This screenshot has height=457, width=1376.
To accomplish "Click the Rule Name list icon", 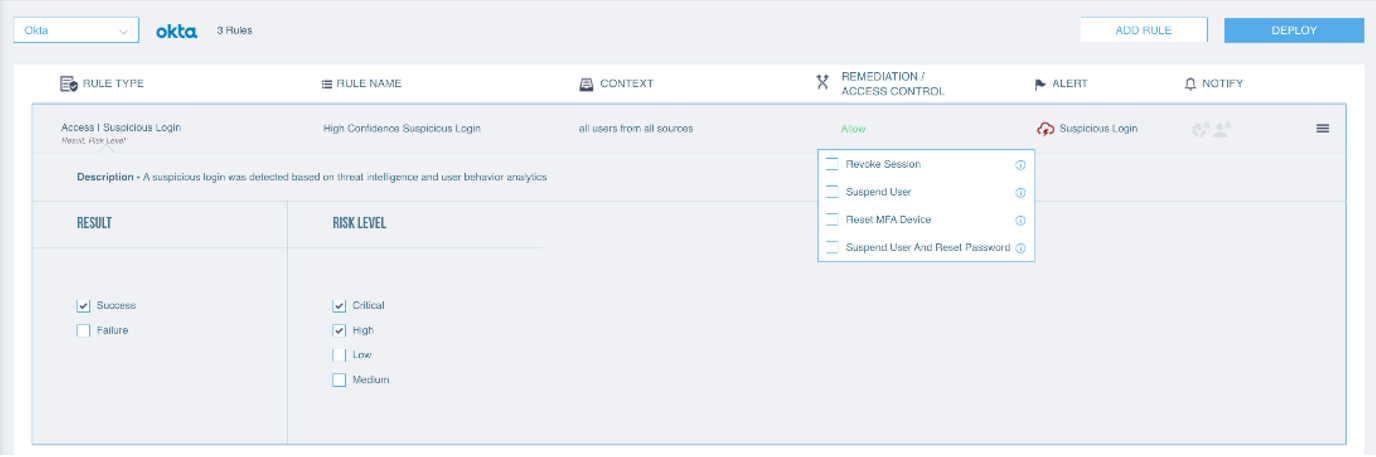I will point(326,84).
